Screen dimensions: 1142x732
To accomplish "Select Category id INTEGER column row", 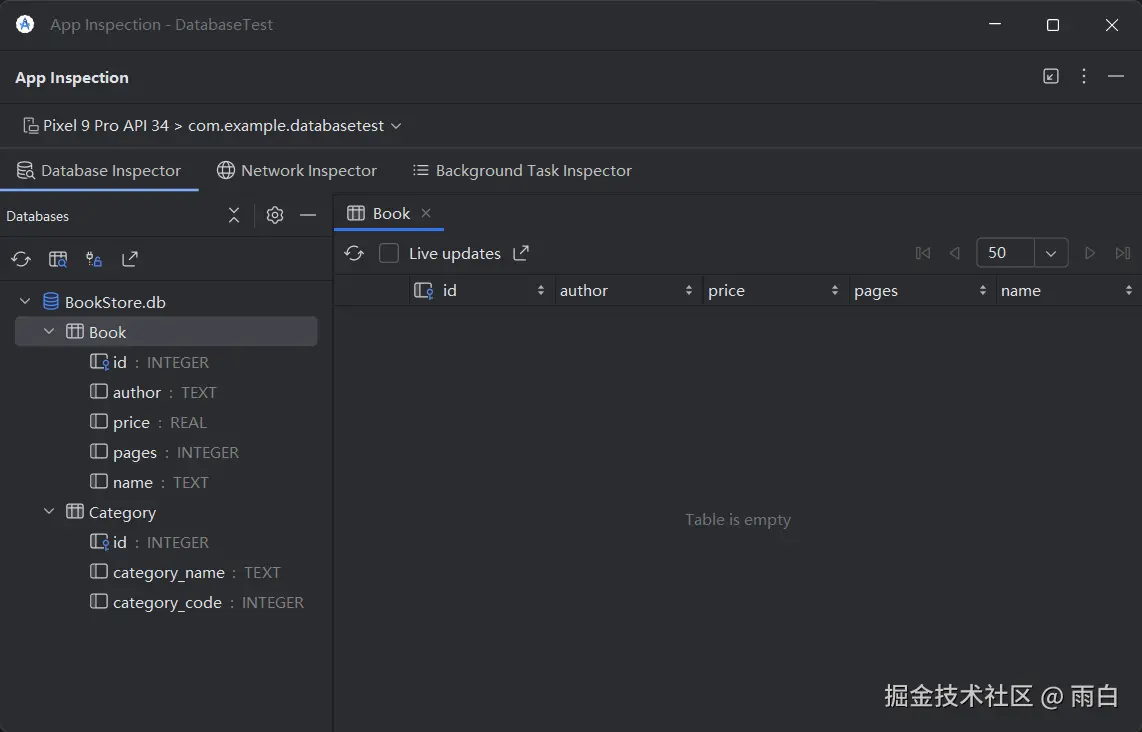I will [x=166, y=542].
